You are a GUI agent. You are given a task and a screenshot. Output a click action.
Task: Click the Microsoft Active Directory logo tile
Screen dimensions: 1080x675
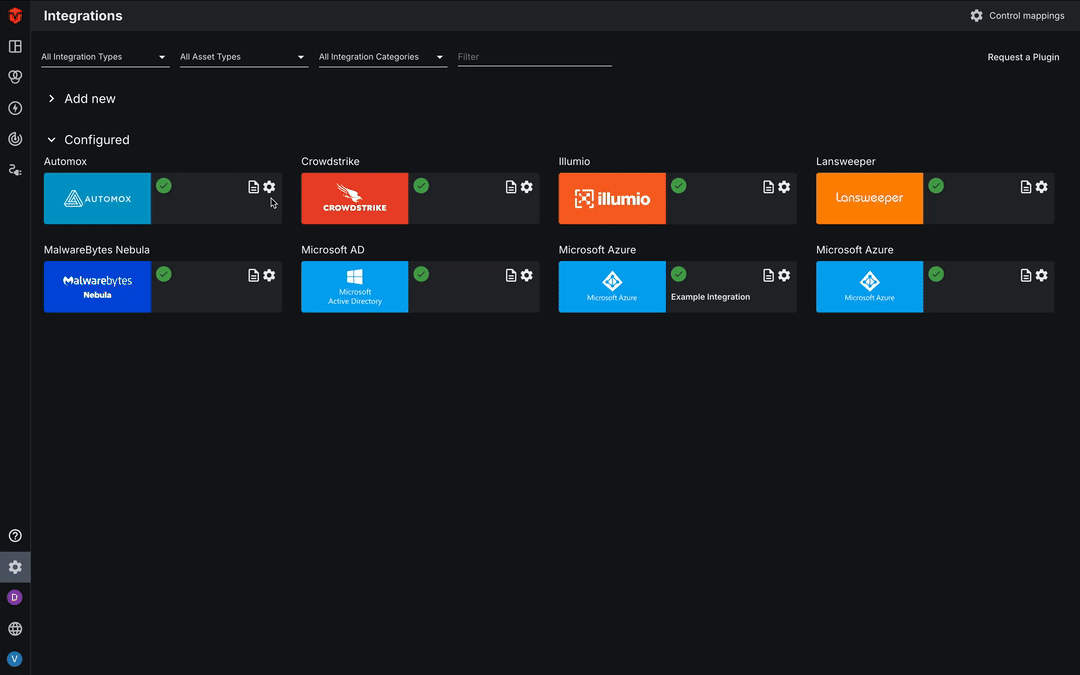(355, 287)
